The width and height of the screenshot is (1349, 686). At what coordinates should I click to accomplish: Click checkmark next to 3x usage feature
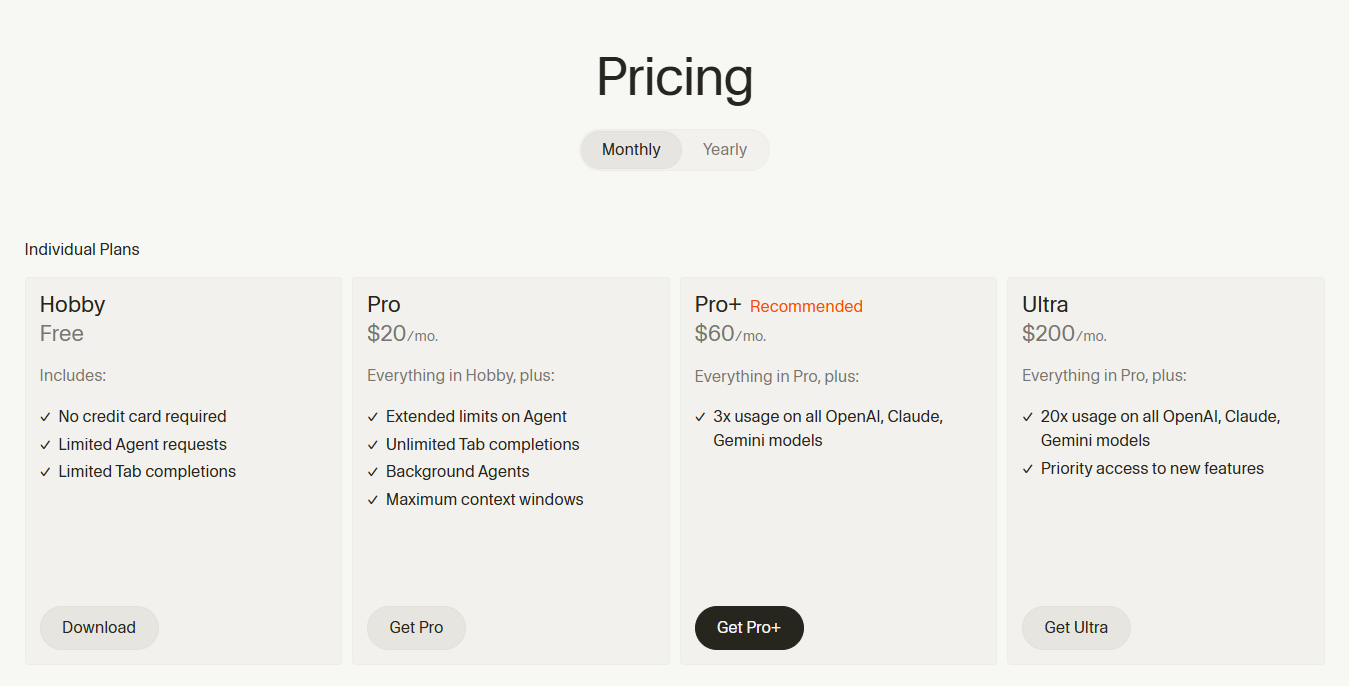700,417
